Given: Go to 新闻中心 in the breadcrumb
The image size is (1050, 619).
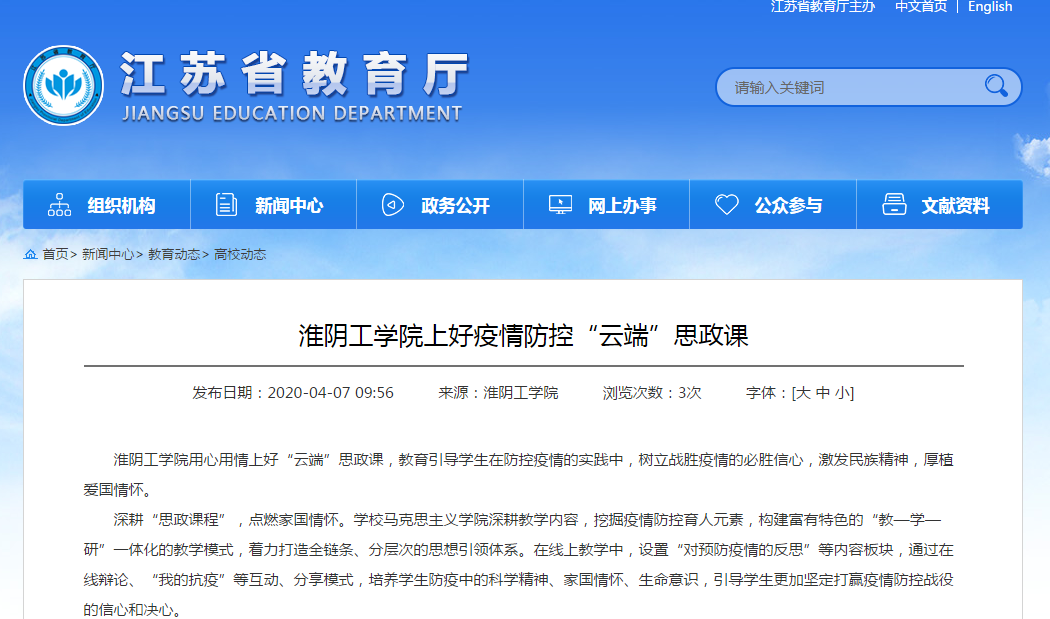Looking at the screenshot, I should point(108,254).
